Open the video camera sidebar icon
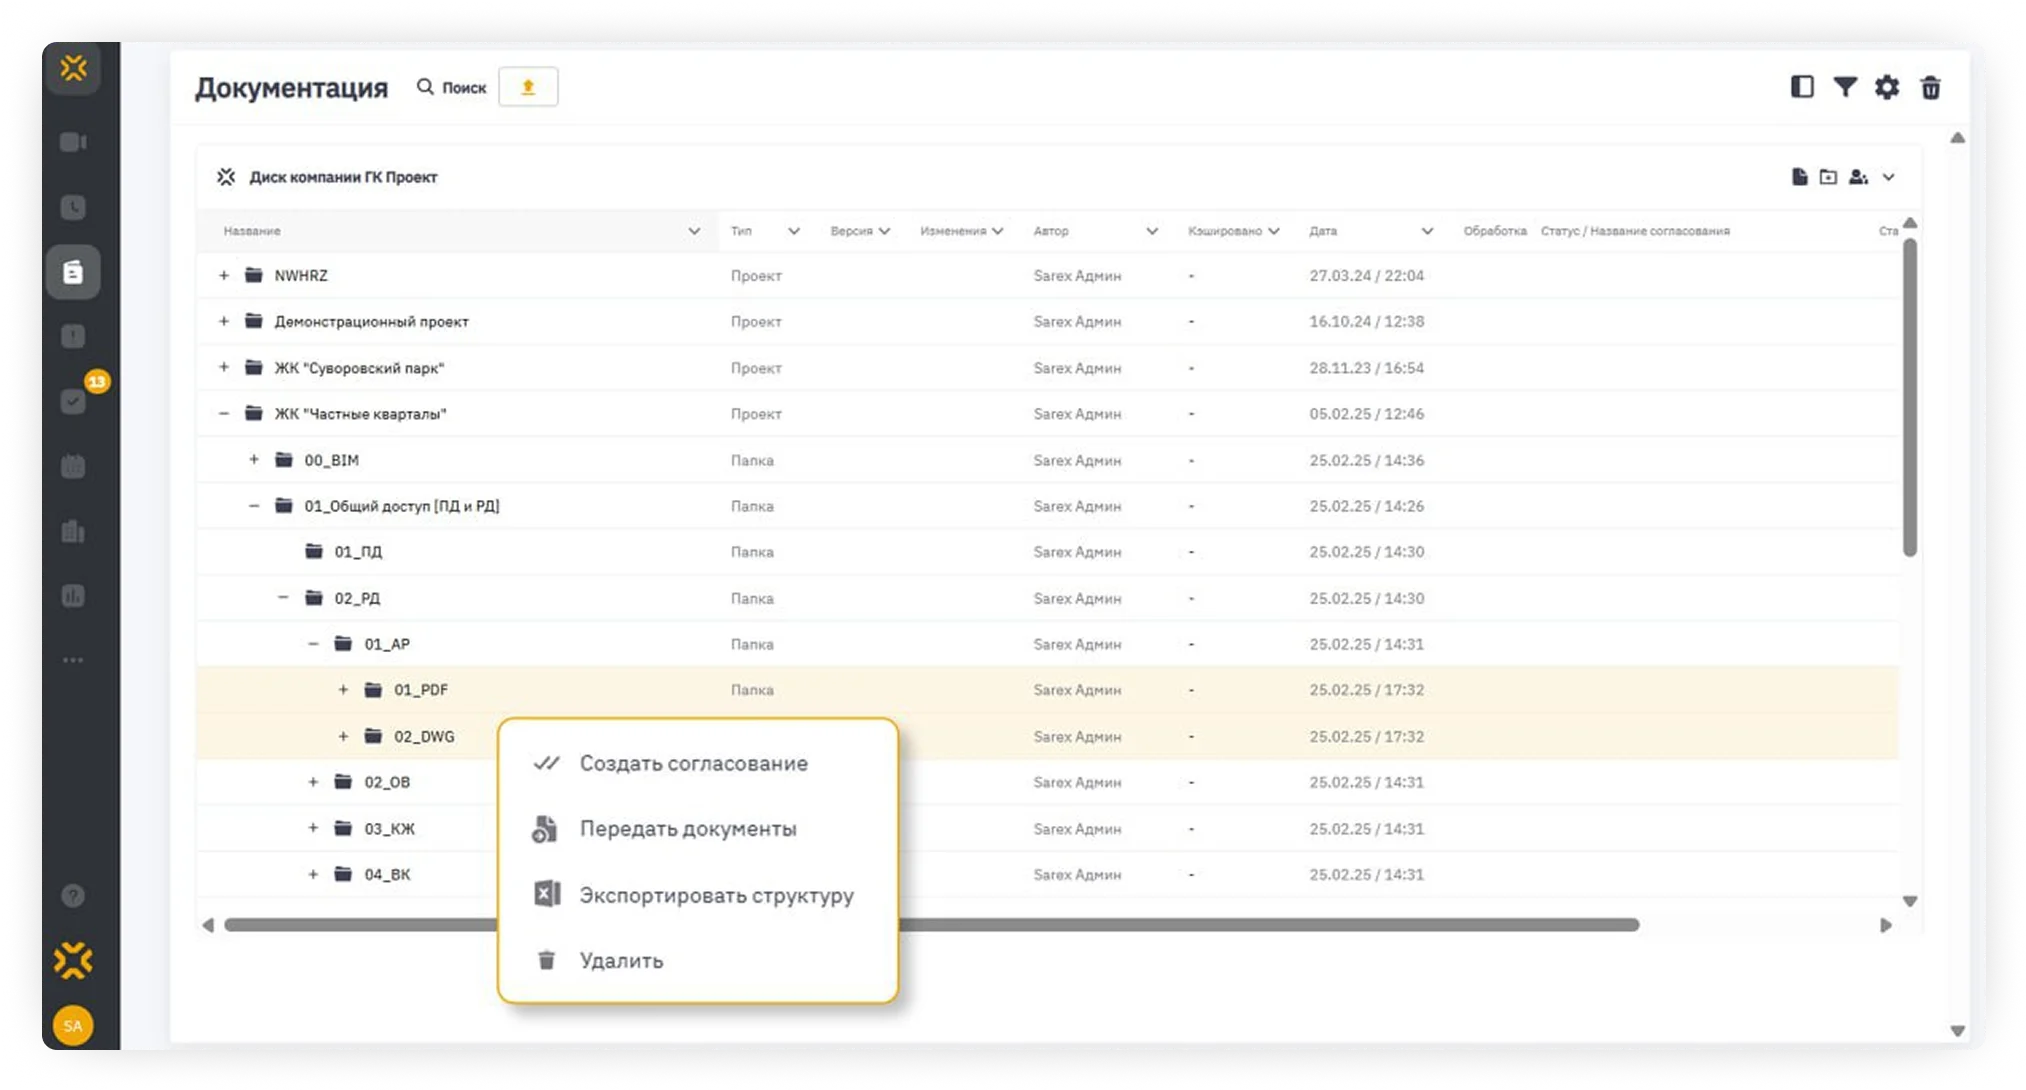Image resolution: width=2026 pixels, height=1090 pixels. tap(73, 142)
